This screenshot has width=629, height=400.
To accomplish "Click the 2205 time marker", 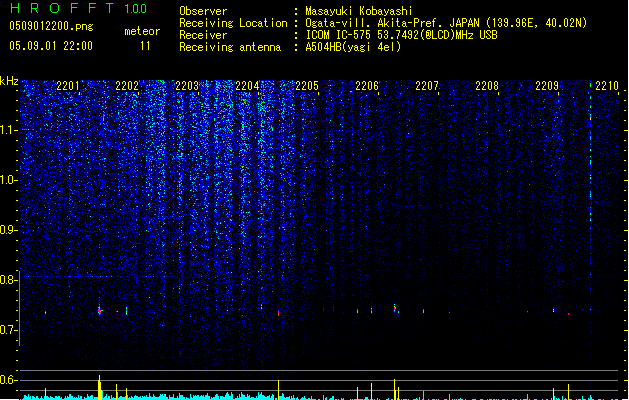I will 307,86.
